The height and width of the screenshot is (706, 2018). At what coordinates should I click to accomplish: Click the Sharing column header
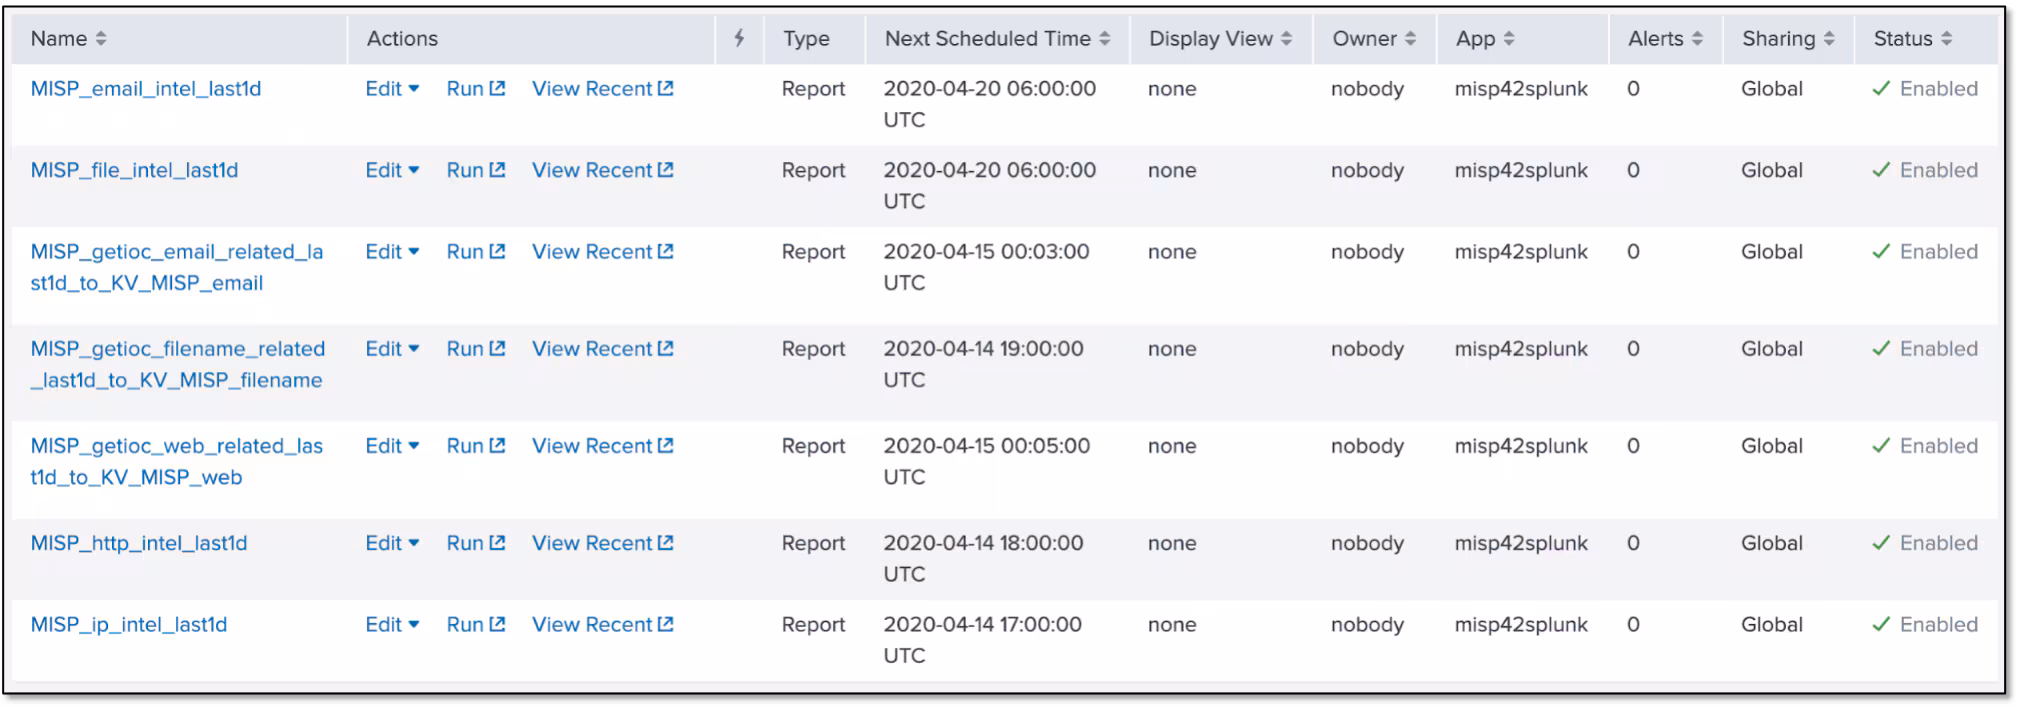pyautogui.click(x=1778, y=38)
